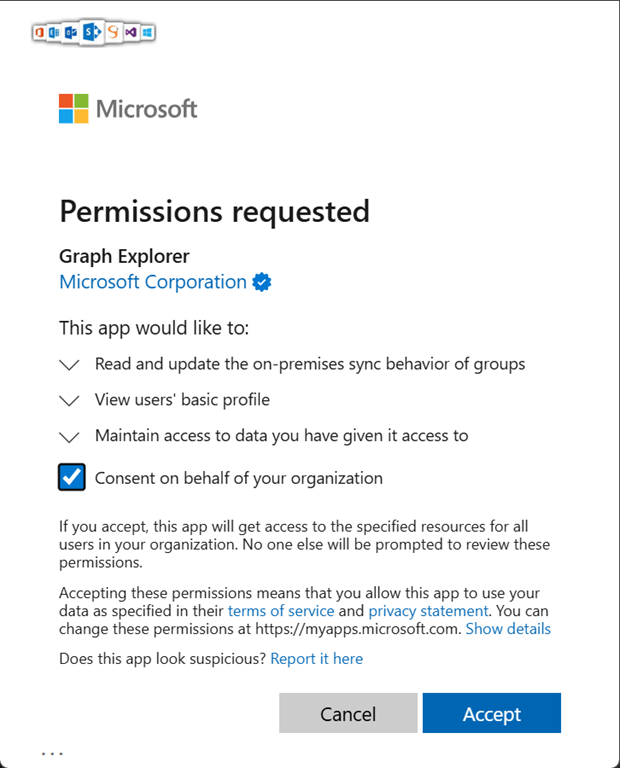620x768 pixels.
Task: Click Report it here link
Action: point(316,659)
